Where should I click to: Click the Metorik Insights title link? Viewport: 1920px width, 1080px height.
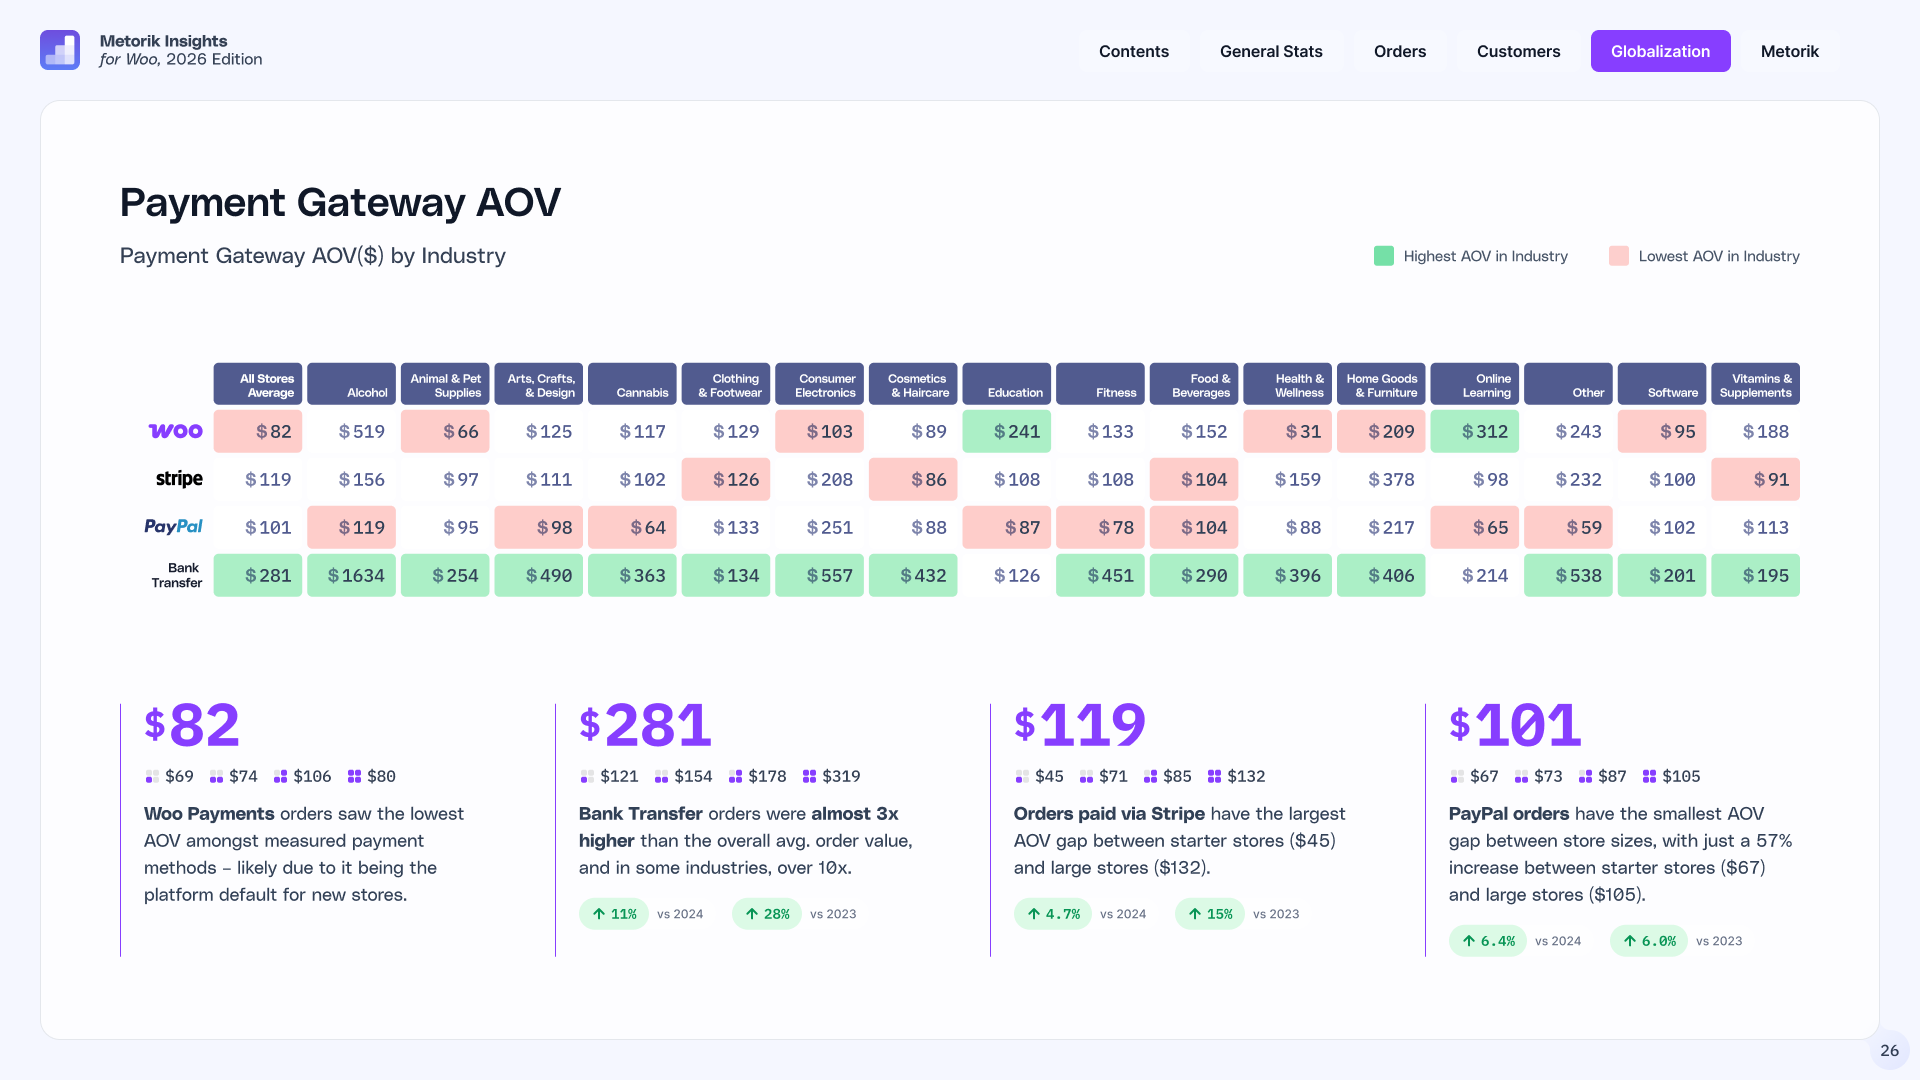(163, 41)
